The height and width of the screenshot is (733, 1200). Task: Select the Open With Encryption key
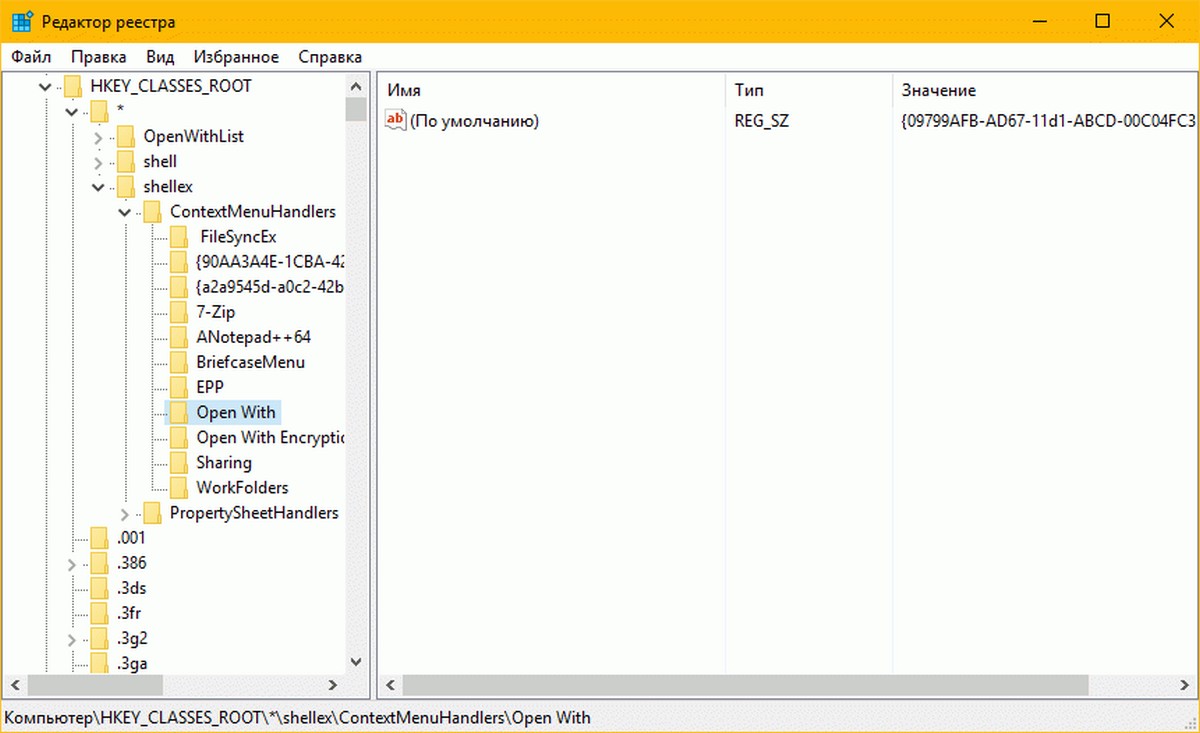[270, 438]
